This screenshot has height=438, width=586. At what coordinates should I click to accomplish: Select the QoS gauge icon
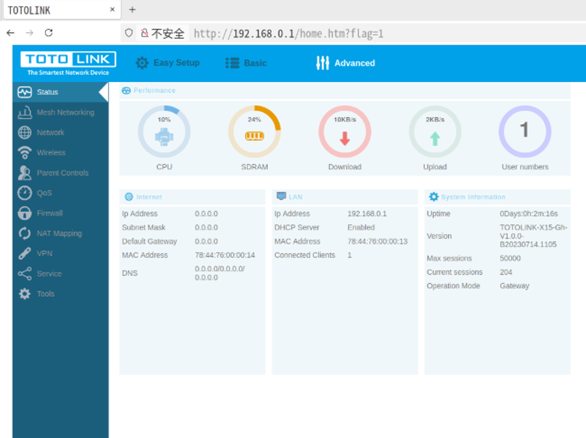tap(25, 193)
